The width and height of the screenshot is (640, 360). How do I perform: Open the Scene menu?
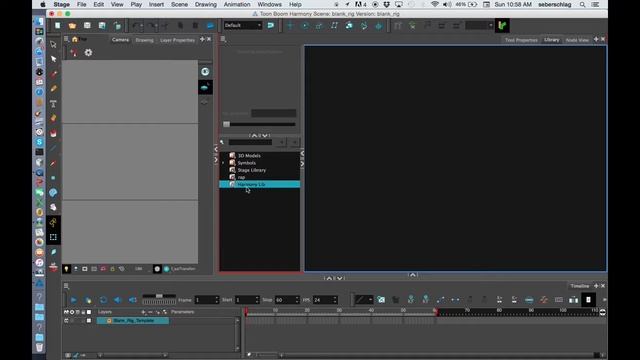pyautogui.click(x=179, y=4)
